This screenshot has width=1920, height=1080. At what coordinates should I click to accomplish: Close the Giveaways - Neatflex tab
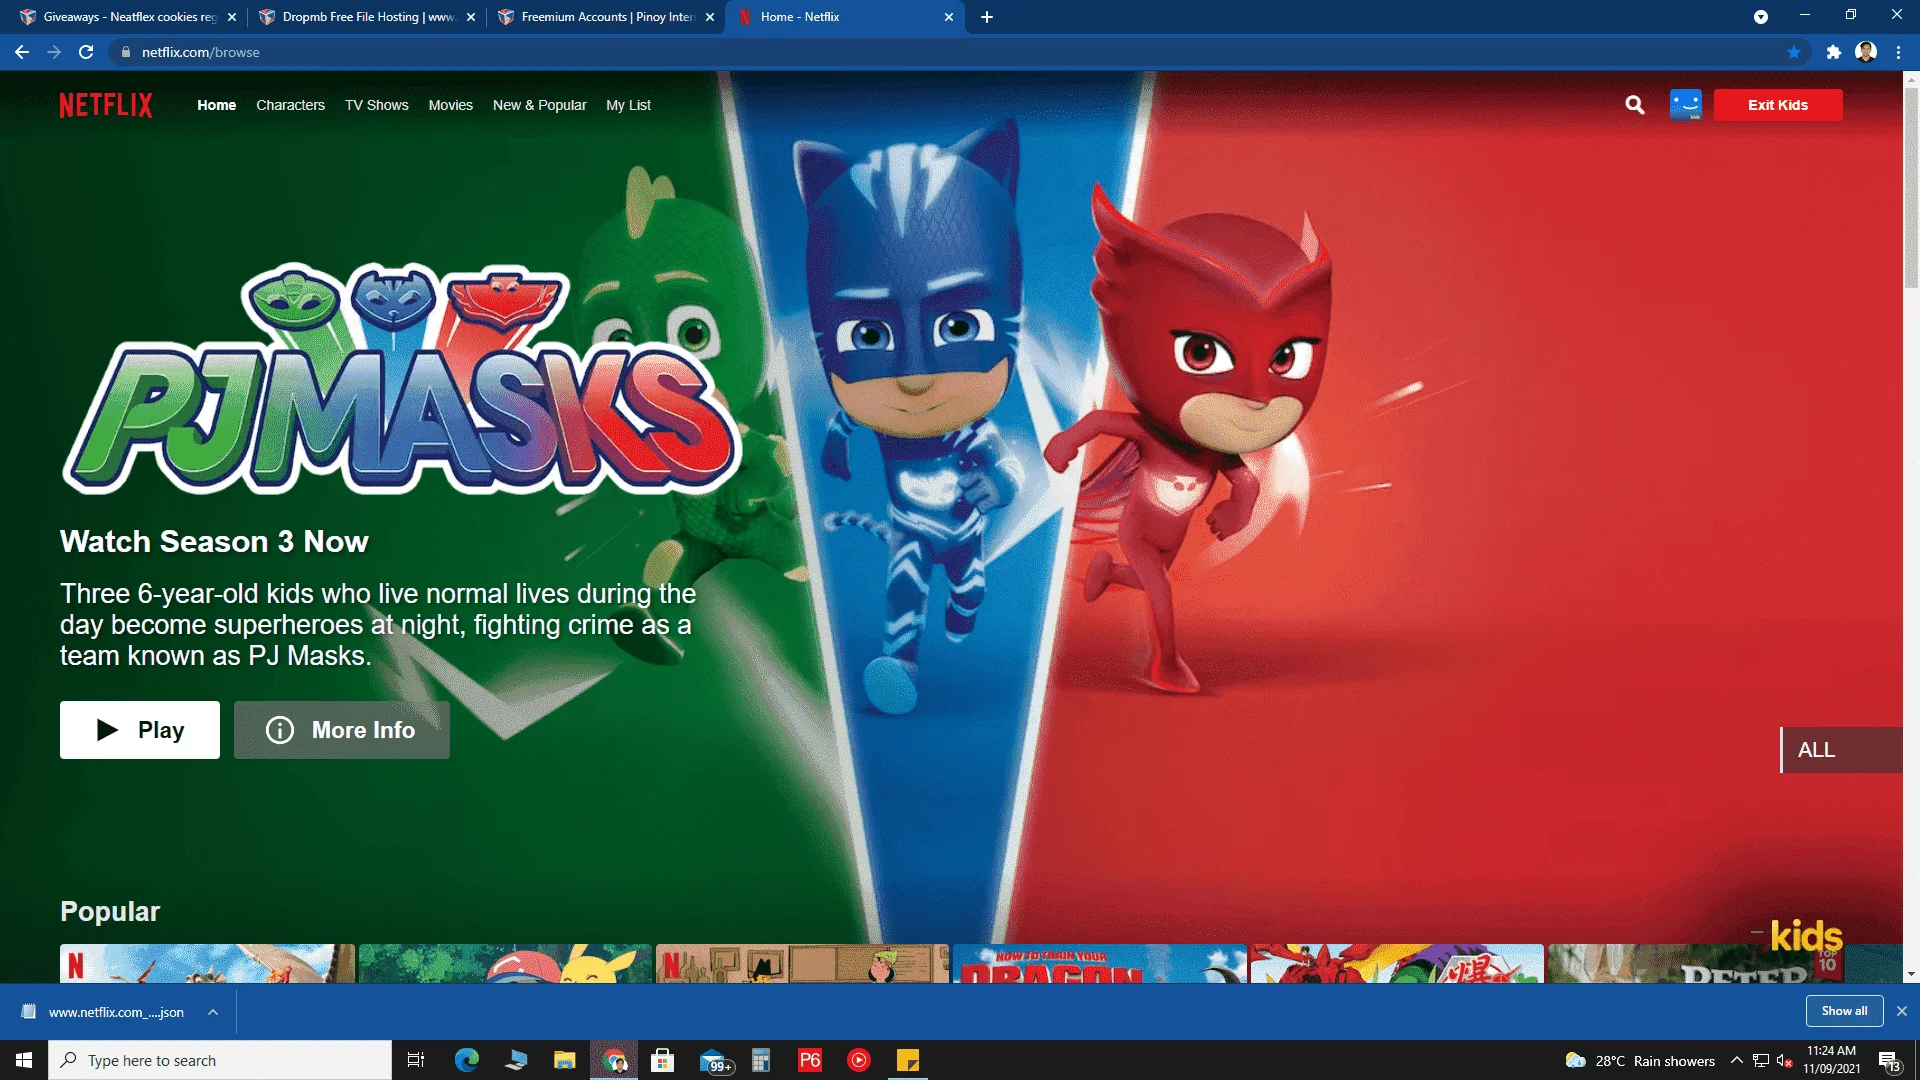(232, 17)
